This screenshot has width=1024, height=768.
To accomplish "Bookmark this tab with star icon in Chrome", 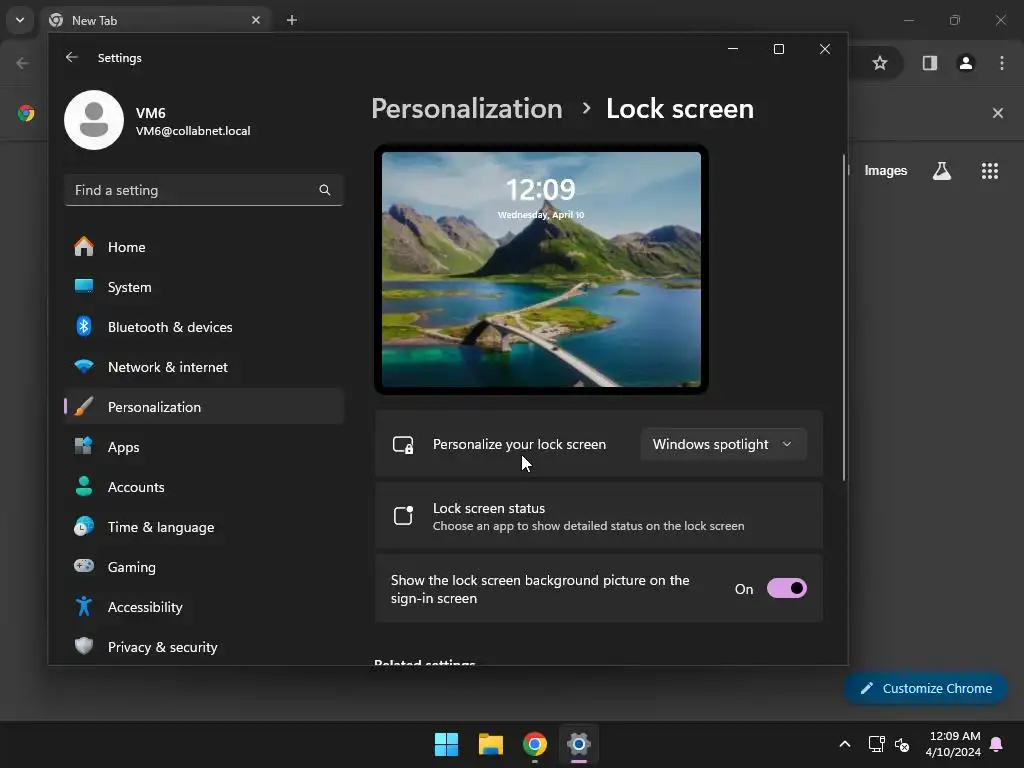I will click(880, 63).
